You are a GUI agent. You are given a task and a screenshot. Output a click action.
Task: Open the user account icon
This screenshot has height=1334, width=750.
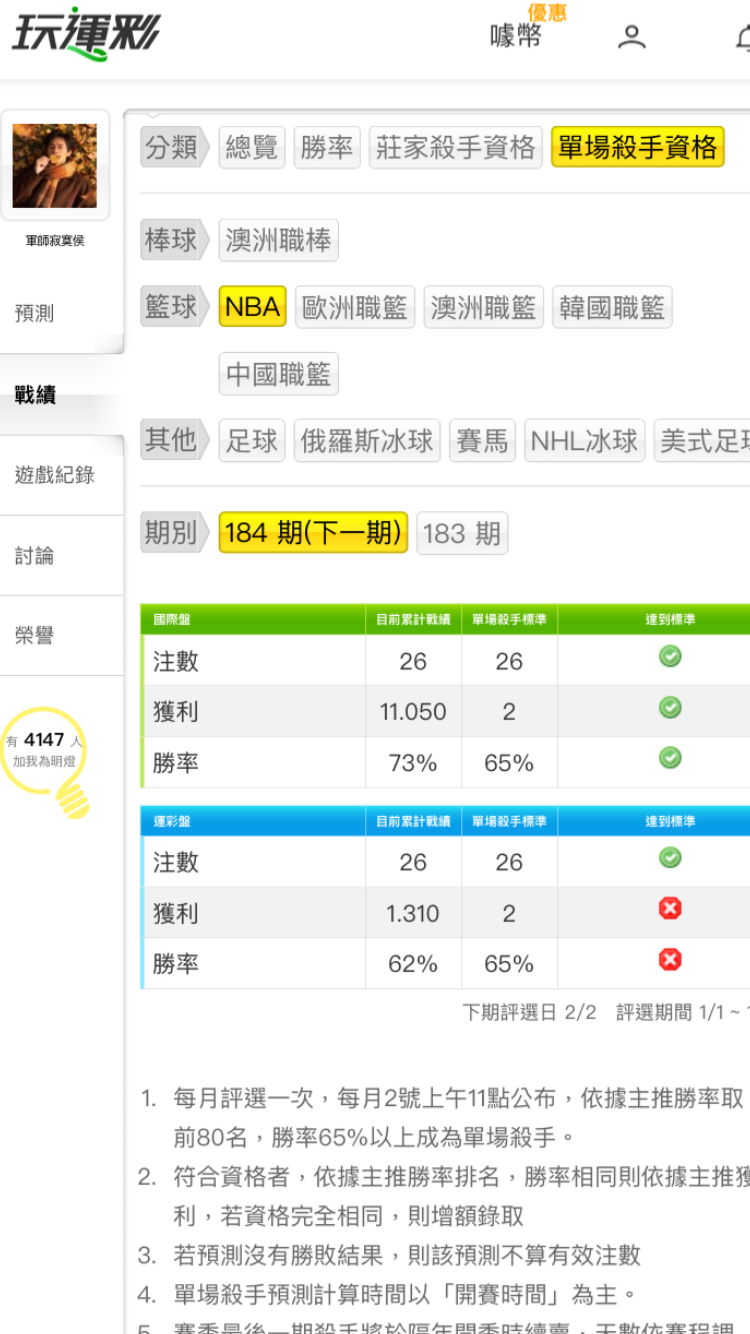(631, 37)
